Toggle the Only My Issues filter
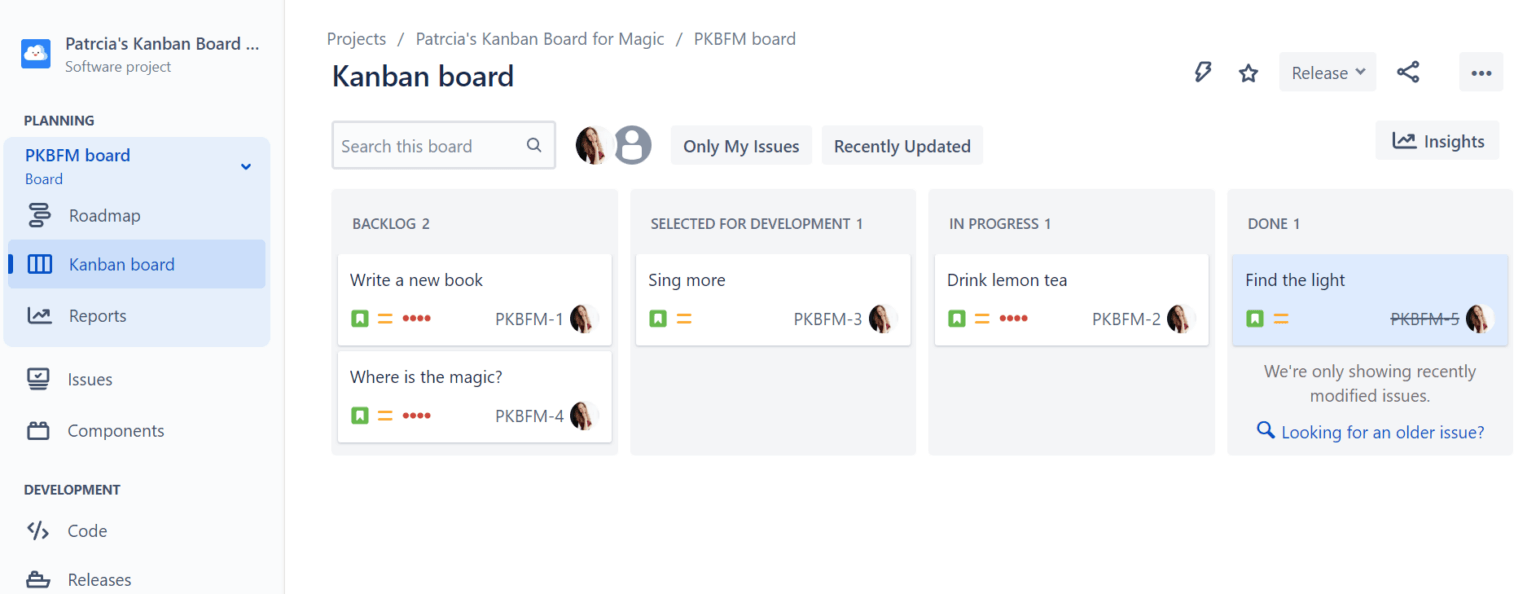The width and height of the screenshot is (1536, 594). 741,145
